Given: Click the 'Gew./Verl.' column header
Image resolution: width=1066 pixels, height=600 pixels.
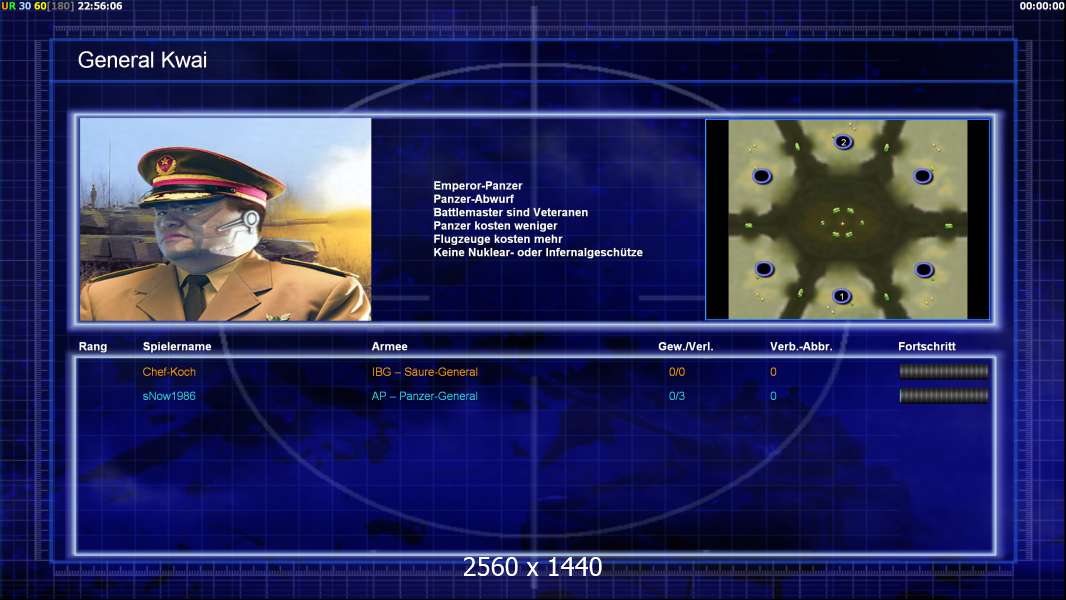Looking at the screenshot, I should pos(685,347).
